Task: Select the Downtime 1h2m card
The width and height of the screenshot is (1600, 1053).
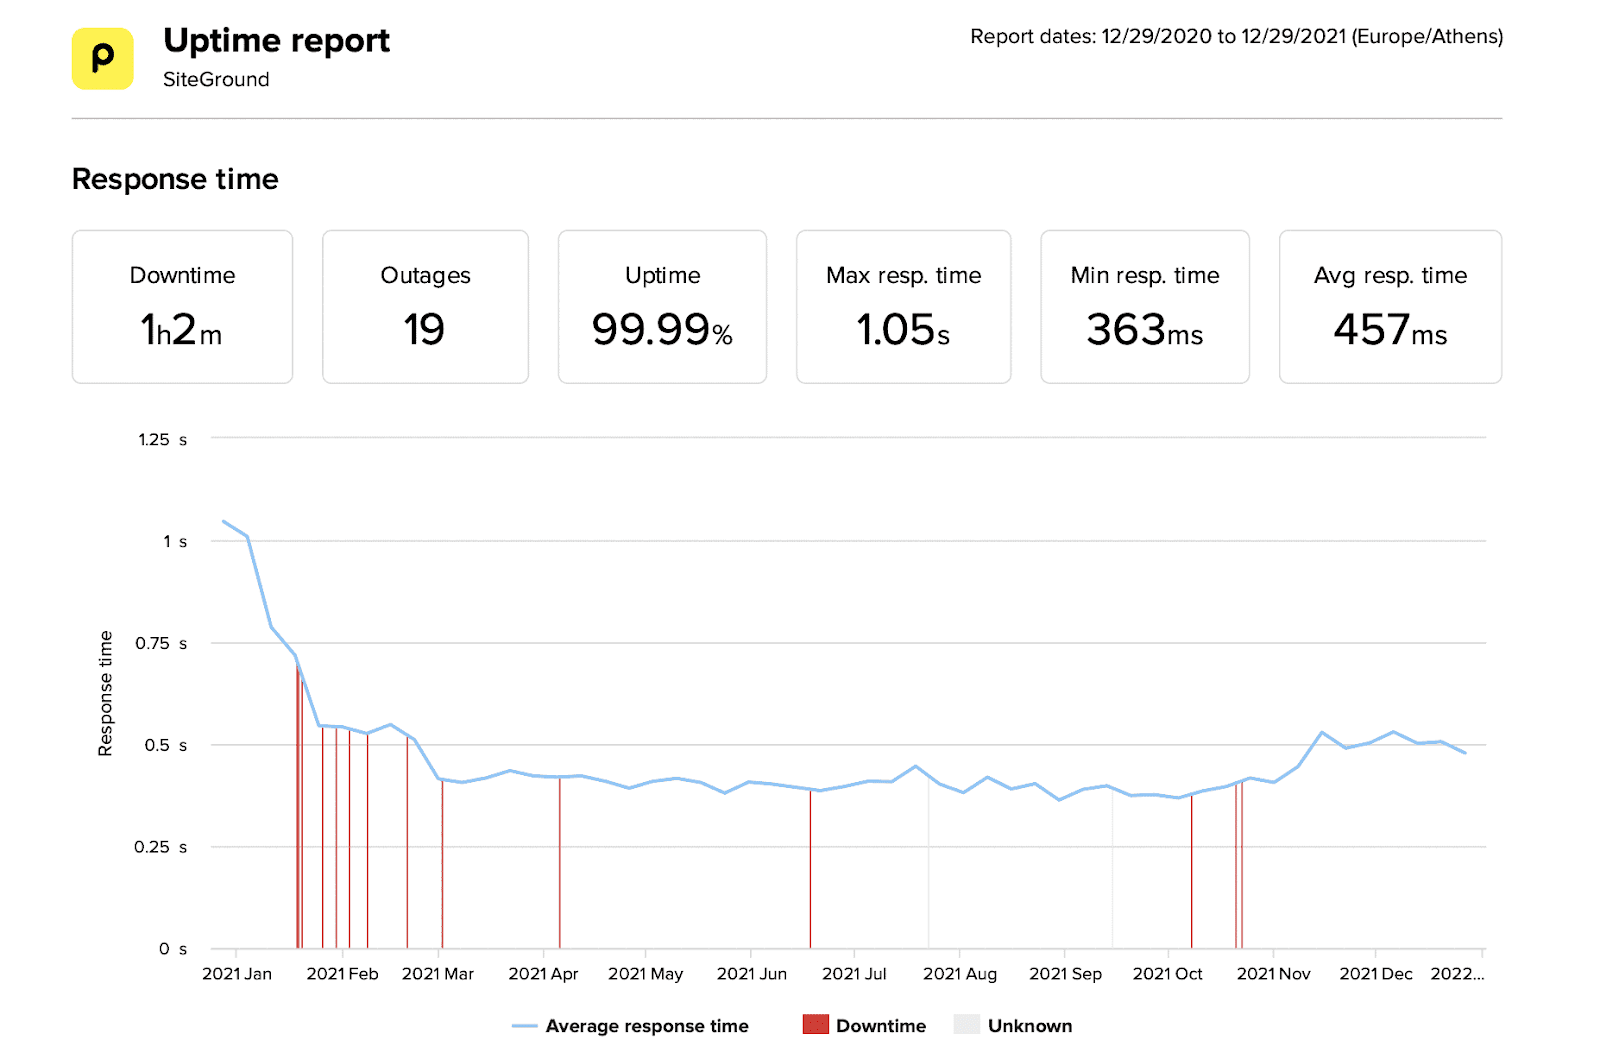Action: pos(182,307)
